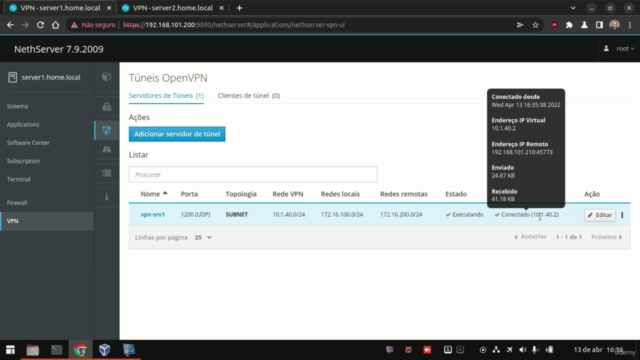
Task: Open the lines per page dropdown
Action: [x=203, y=237]
